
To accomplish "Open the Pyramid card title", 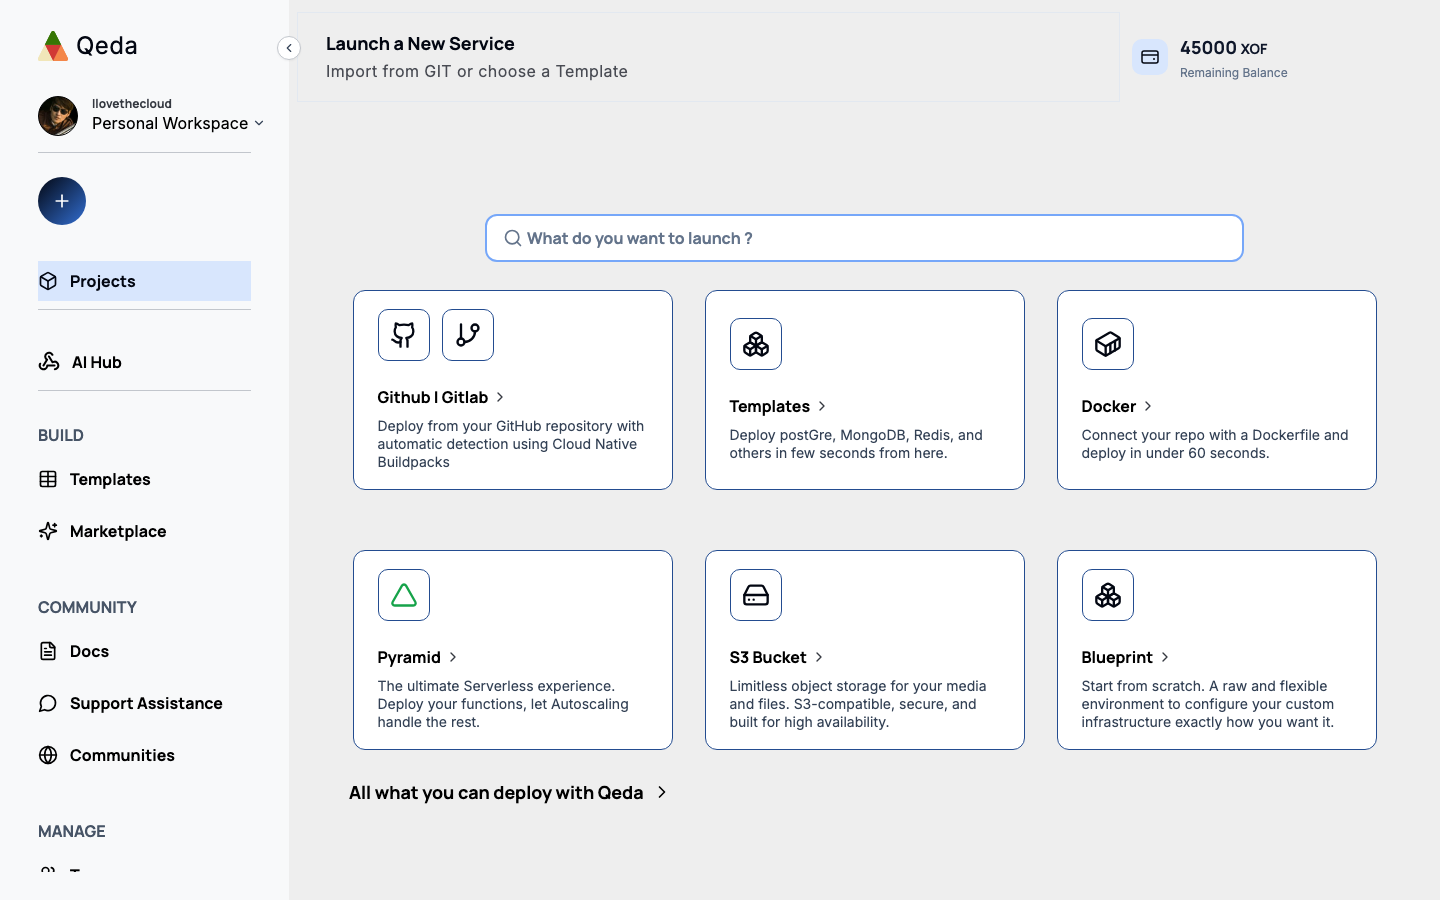I will click(x=409, y=657).
